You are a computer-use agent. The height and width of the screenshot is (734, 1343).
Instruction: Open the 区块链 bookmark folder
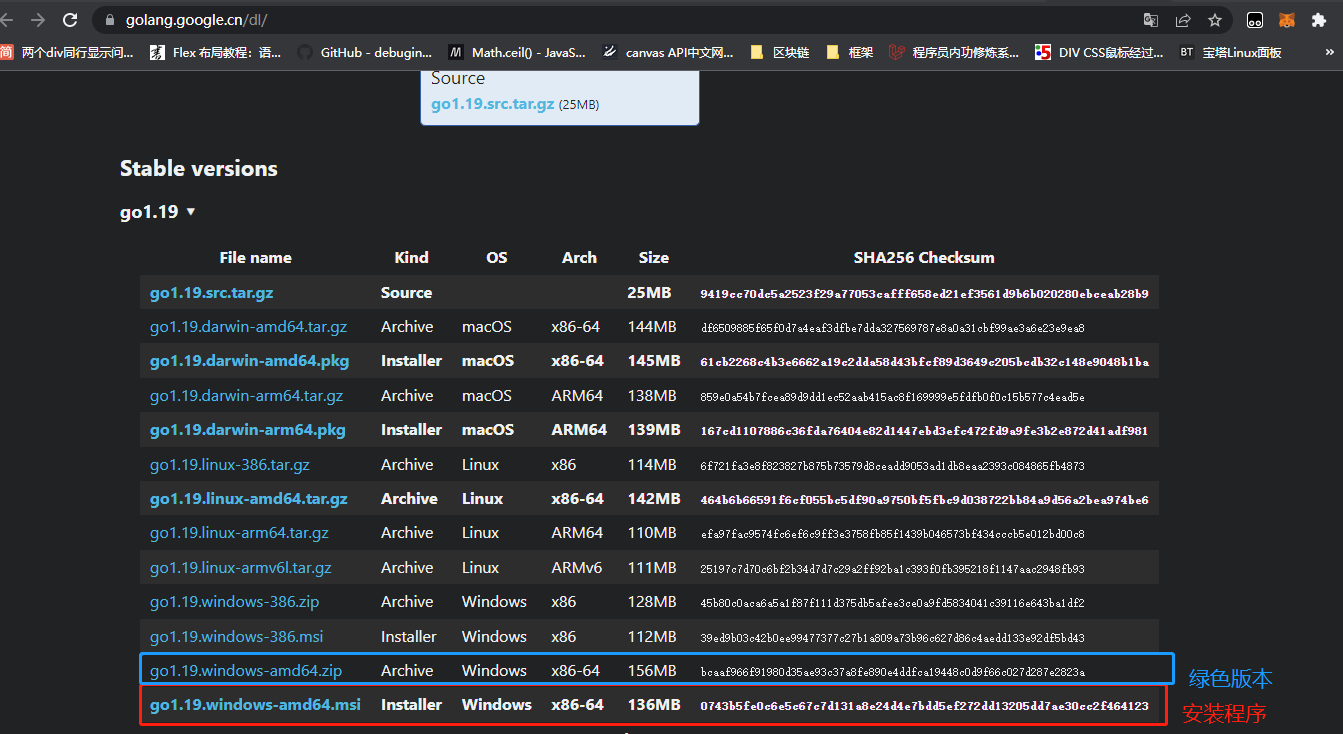pyautogui.click(x=780, y=52)
